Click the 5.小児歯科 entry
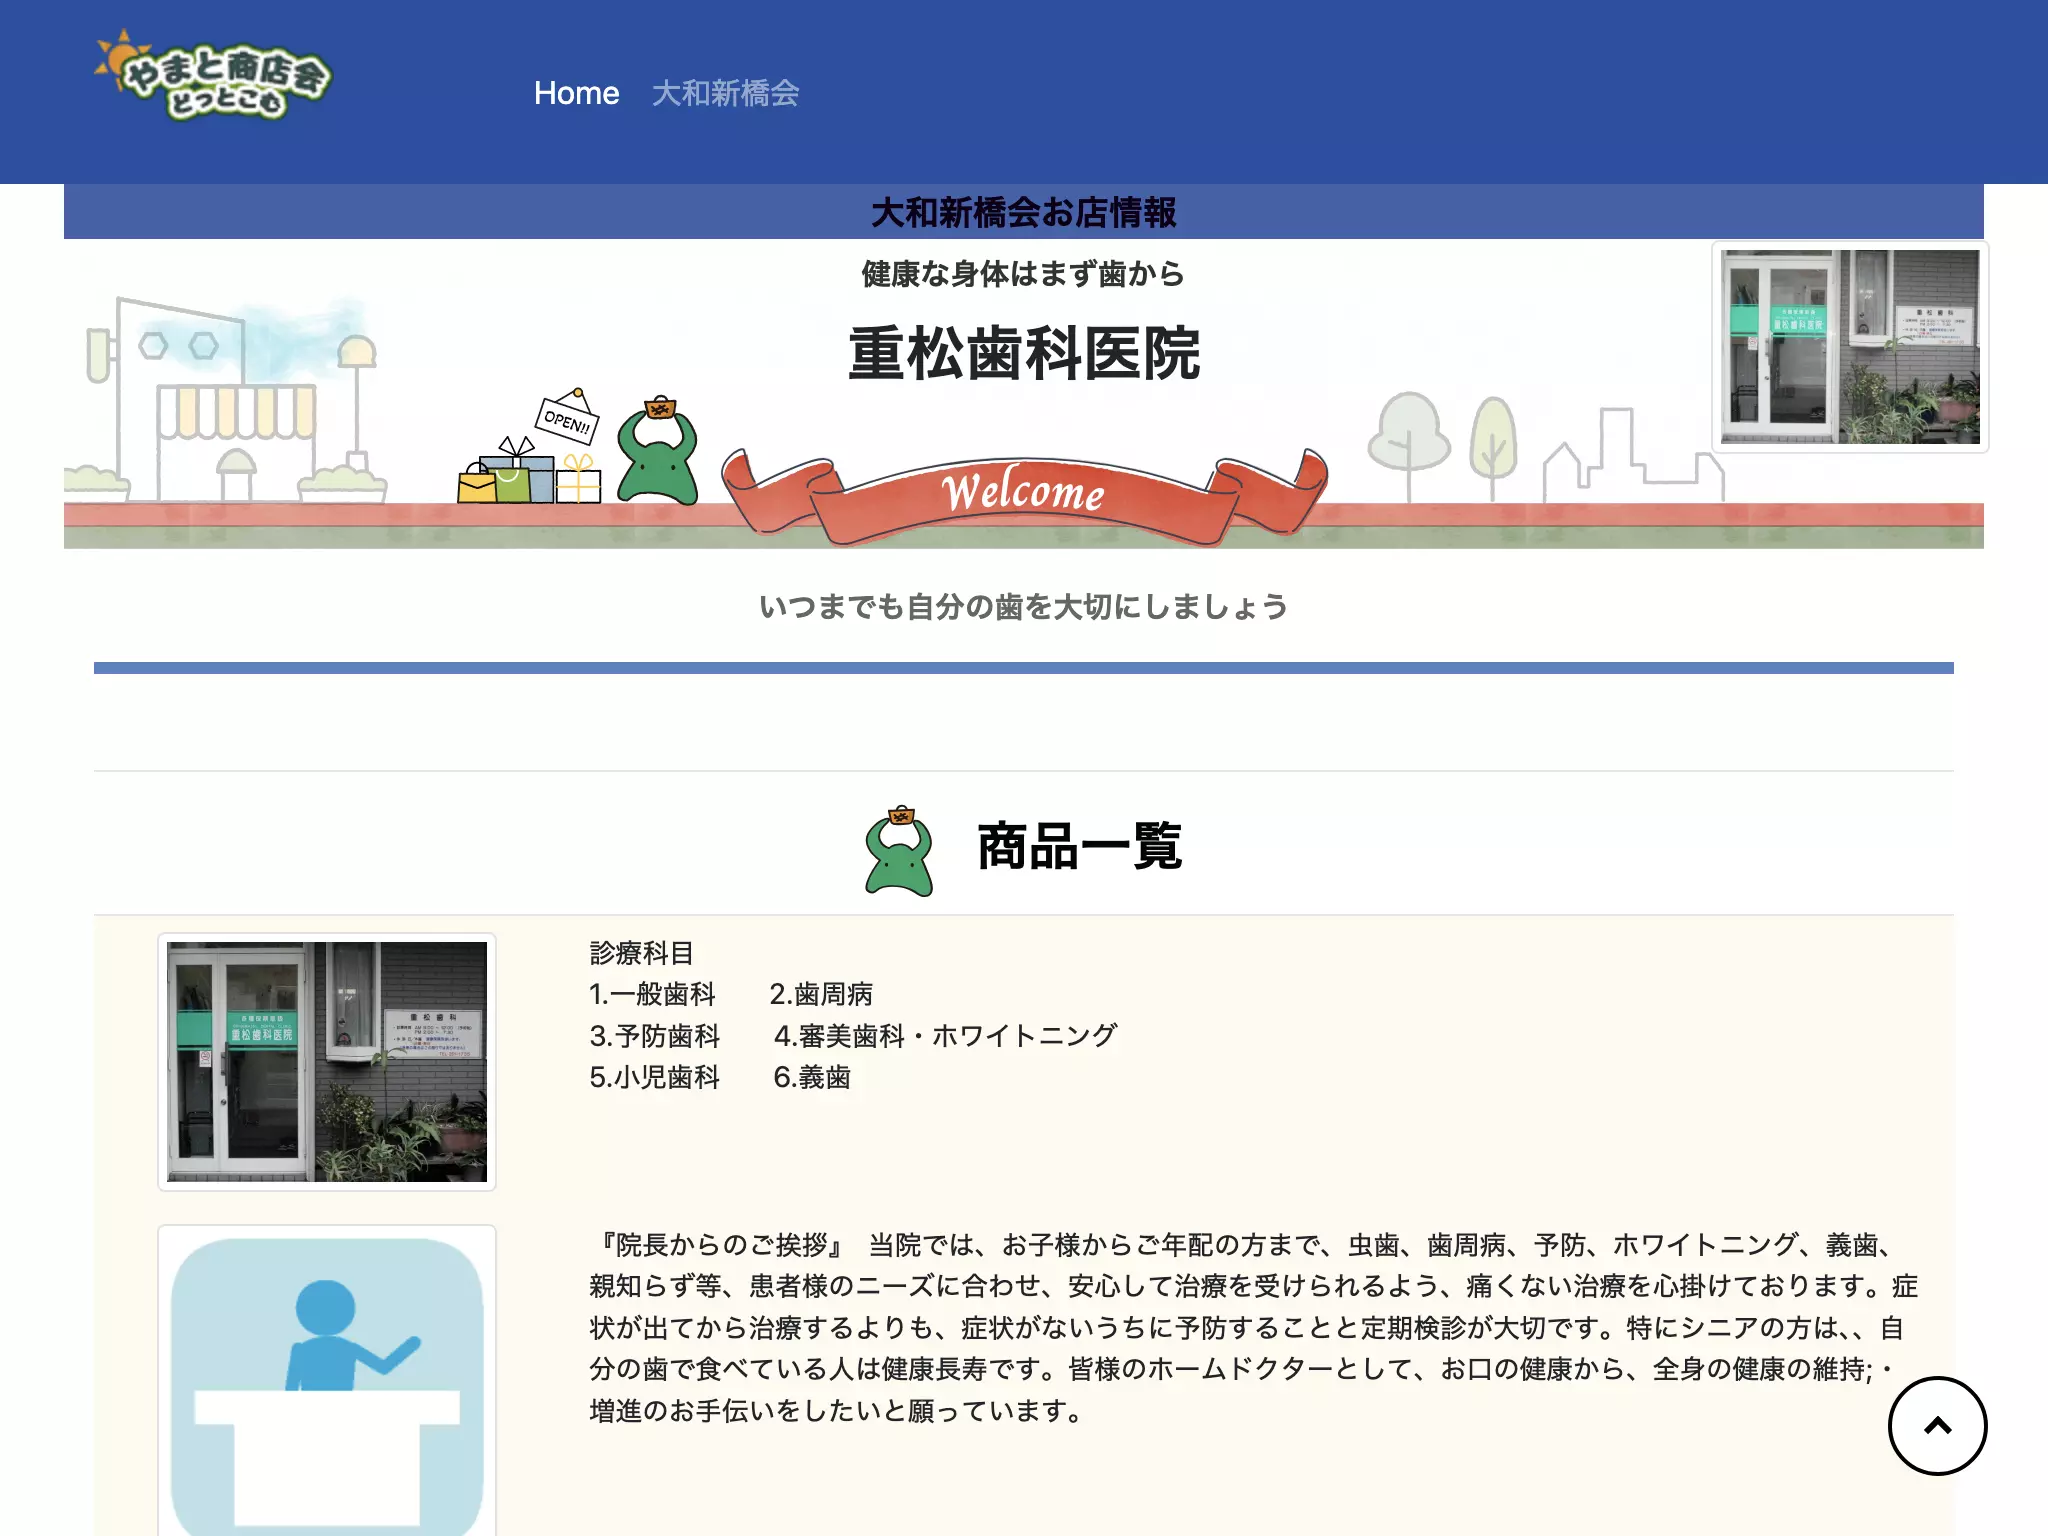The height and width of the screenshot is (1536, 2048). coord(655,1077)
